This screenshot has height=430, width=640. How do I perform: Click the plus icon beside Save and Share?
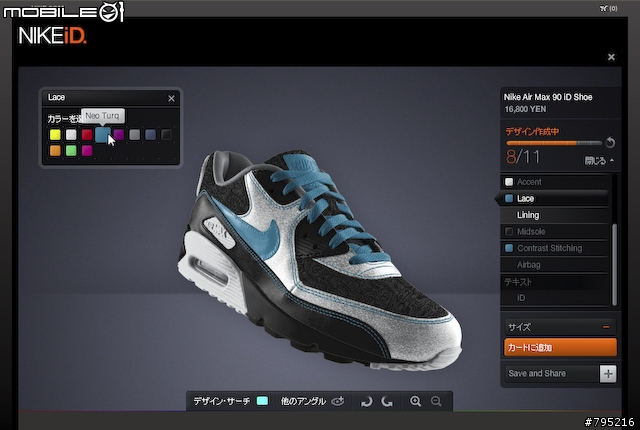[x=608, y=374]
